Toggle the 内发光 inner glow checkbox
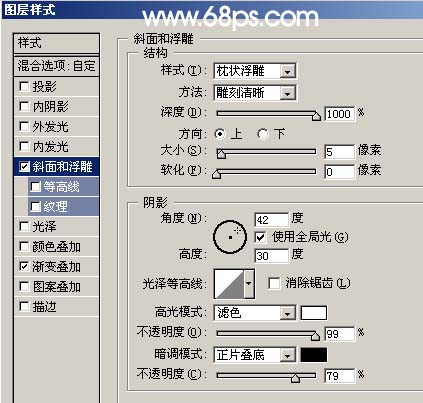This screenshot has height=403, width=423. point(24,147)
